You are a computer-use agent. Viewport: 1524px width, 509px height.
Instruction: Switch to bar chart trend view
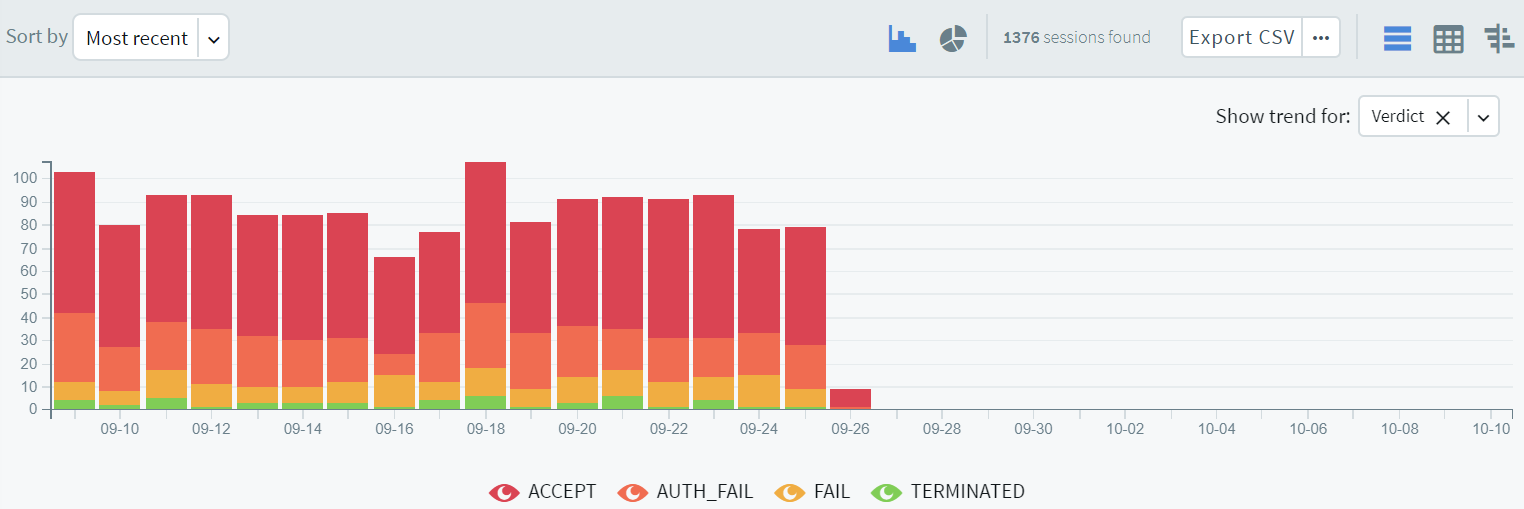click(x=902, y=38)
